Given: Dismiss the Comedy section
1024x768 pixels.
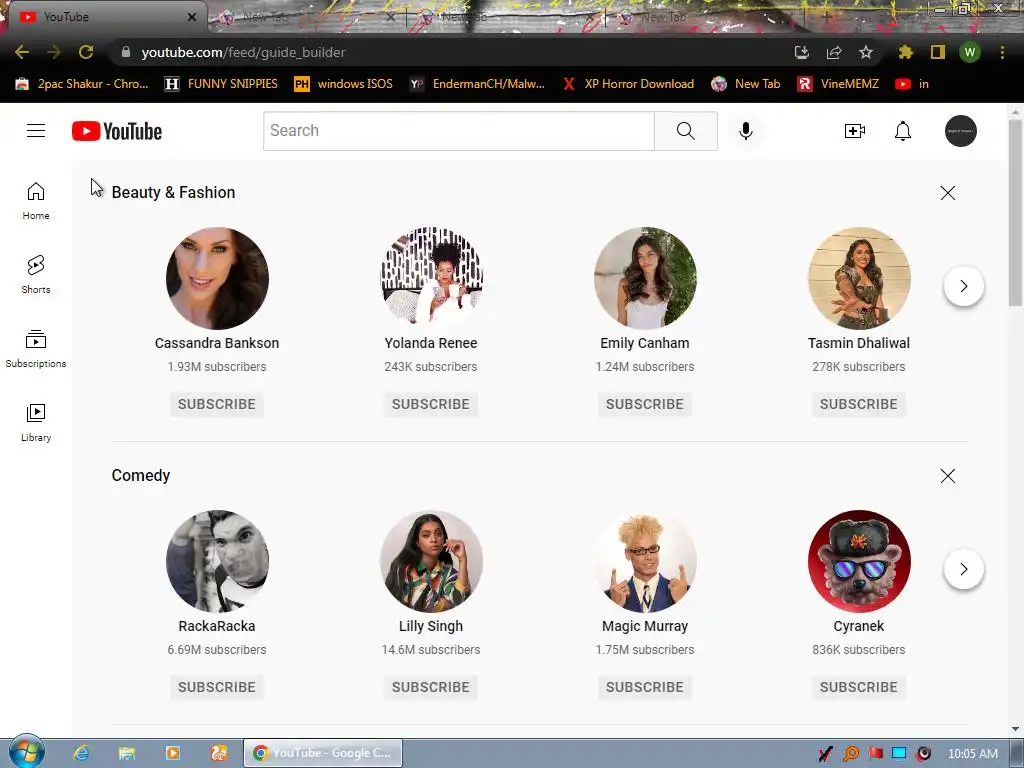Looking at the screenshot, I should [x=948, y=475].
